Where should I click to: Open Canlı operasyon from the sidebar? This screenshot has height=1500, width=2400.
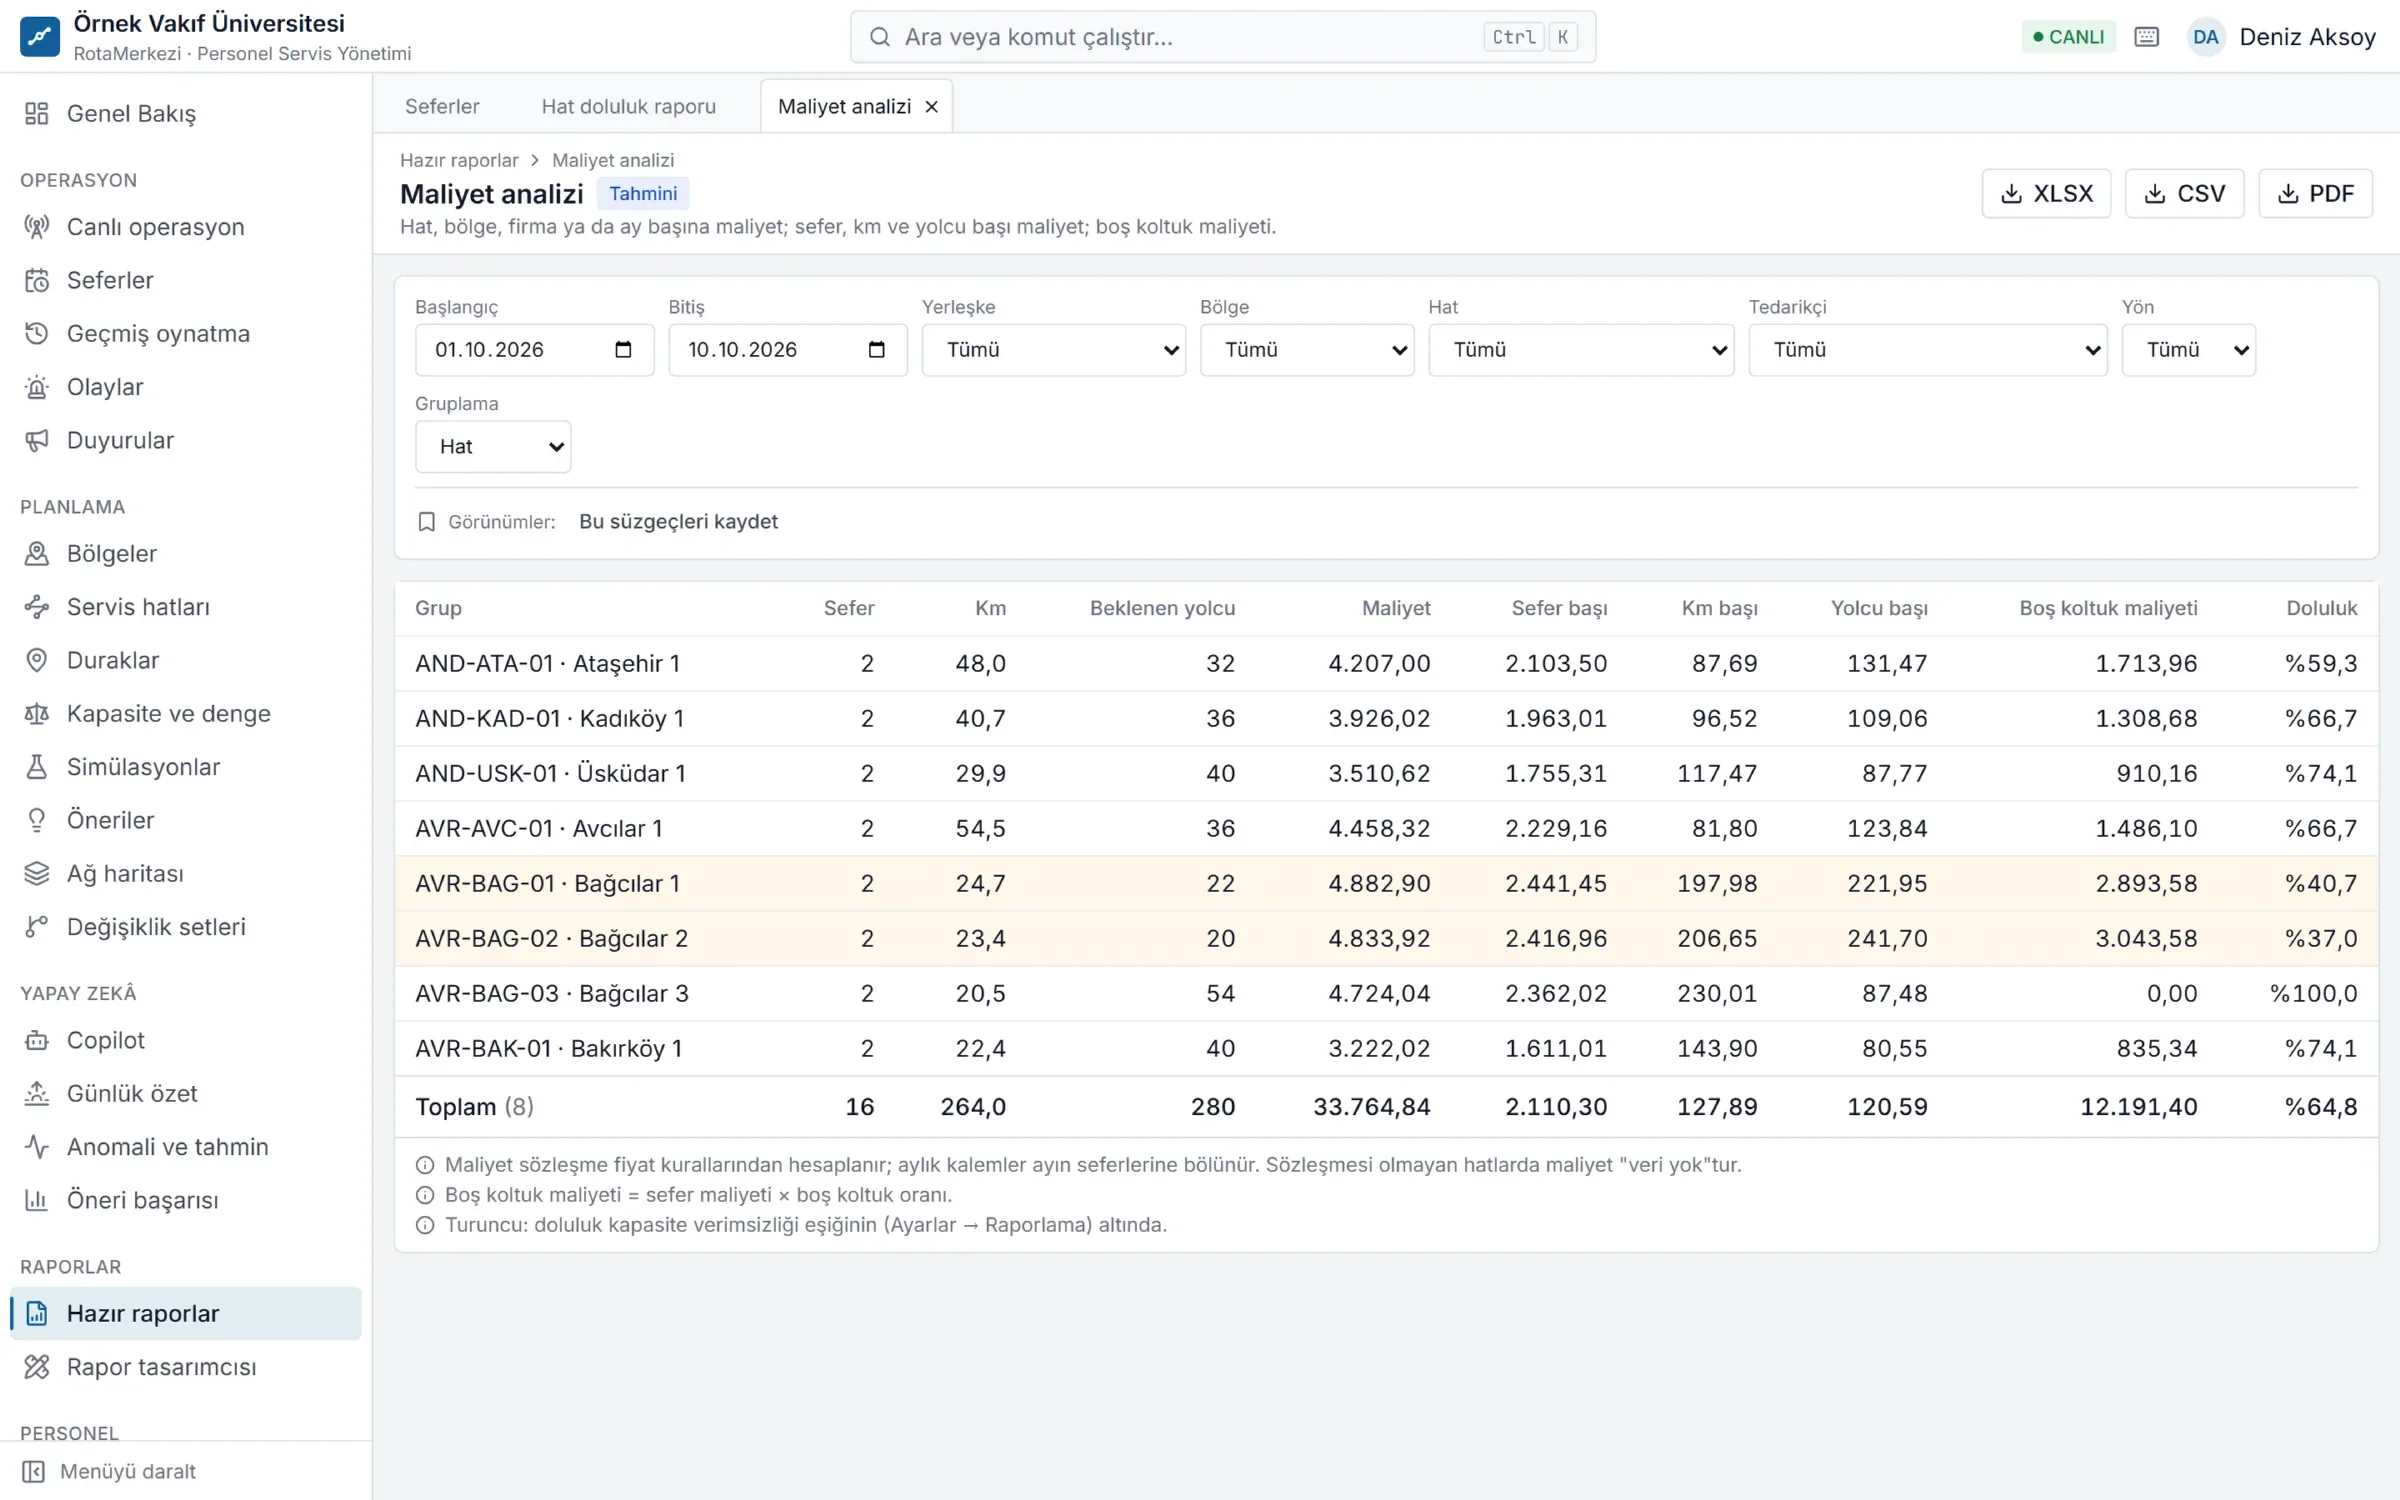pyautogui.click(x=185, y=227)
